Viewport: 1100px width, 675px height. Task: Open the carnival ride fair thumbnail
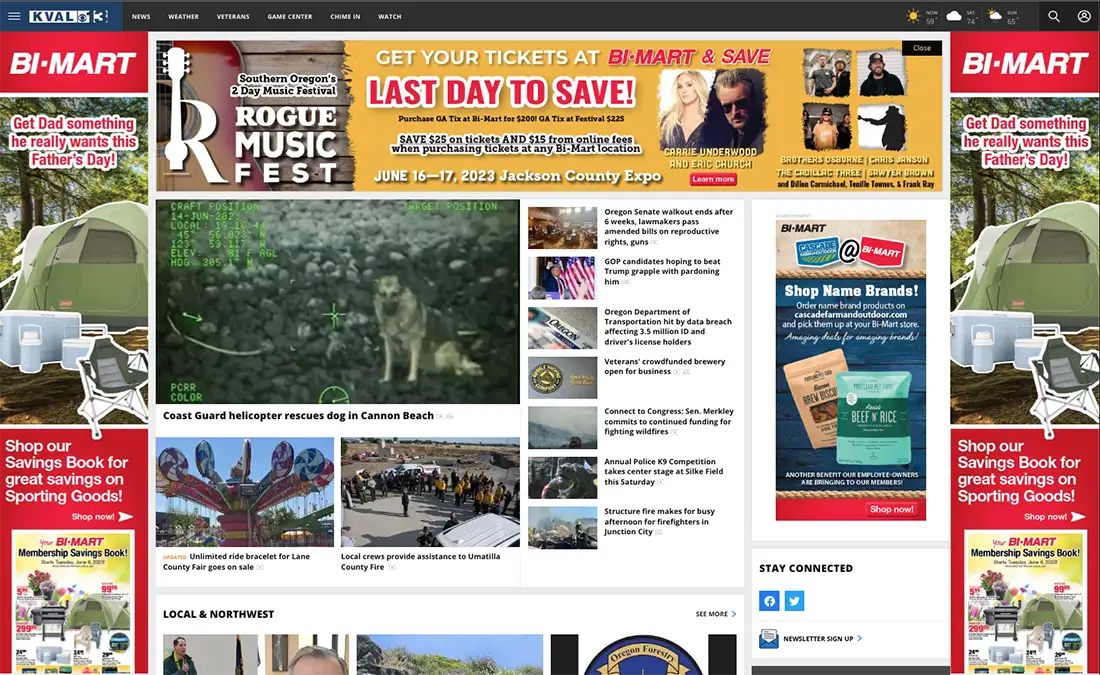point(245,492)
